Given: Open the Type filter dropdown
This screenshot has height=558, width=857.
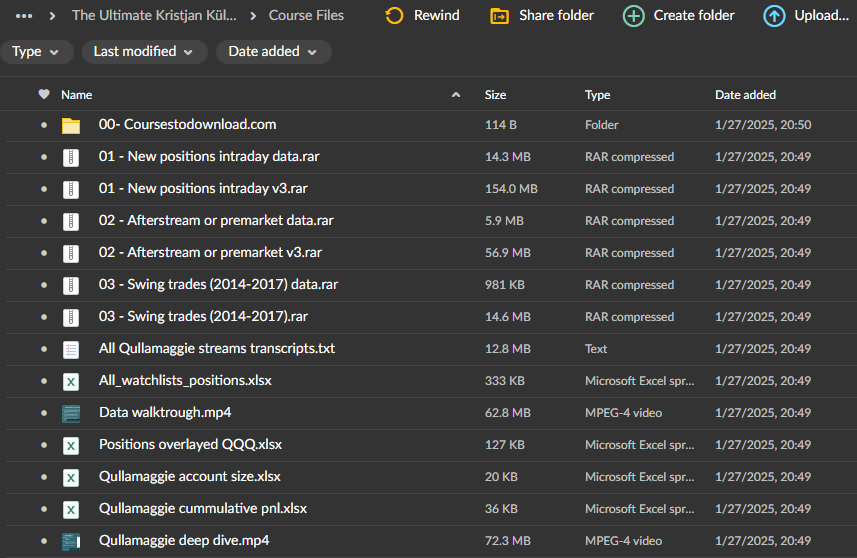Looking at the screenshot, I should point(36,52).
